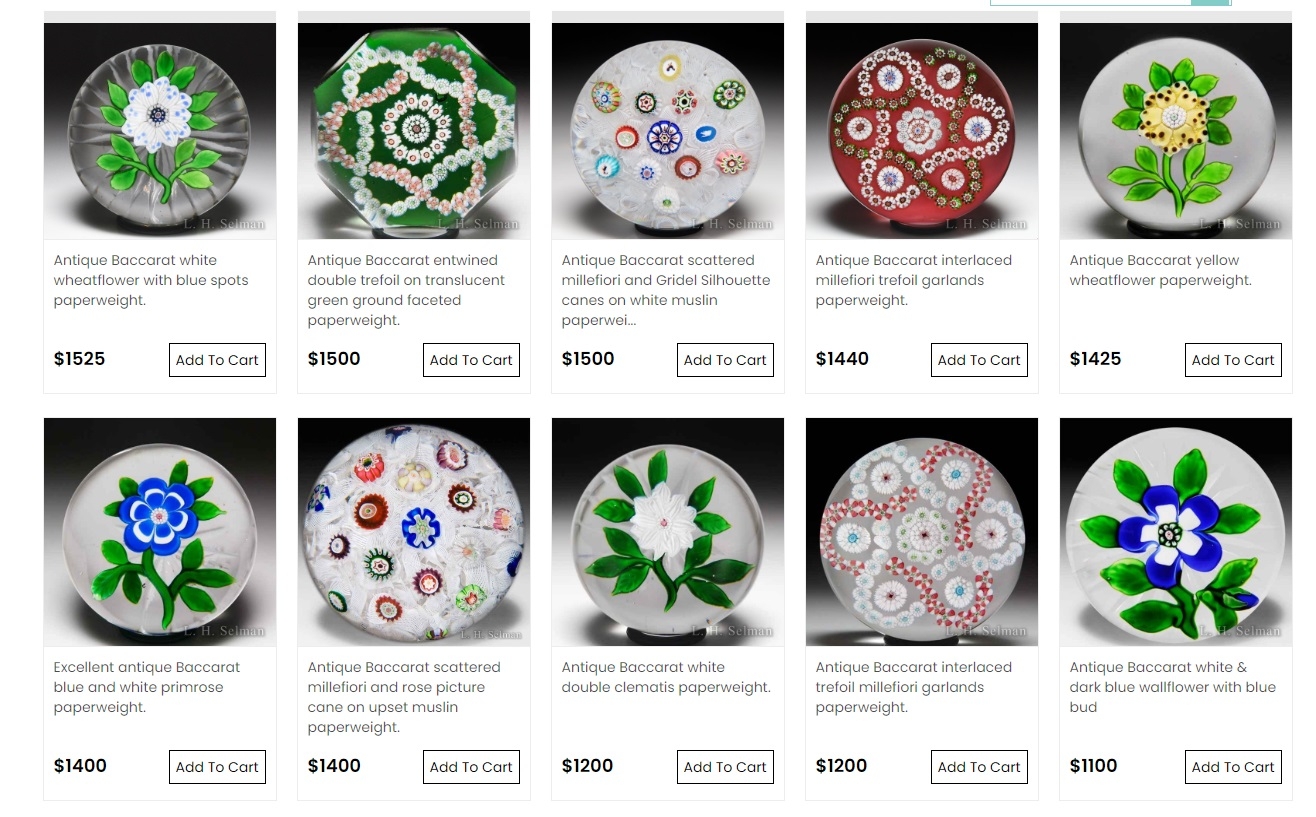Image resolution: width=1316 pixels, height=817 pixels.
Task: Open the red interlaced trefoil garlands paperweight image
Action: pyautogui.click(x=922, y=131)
